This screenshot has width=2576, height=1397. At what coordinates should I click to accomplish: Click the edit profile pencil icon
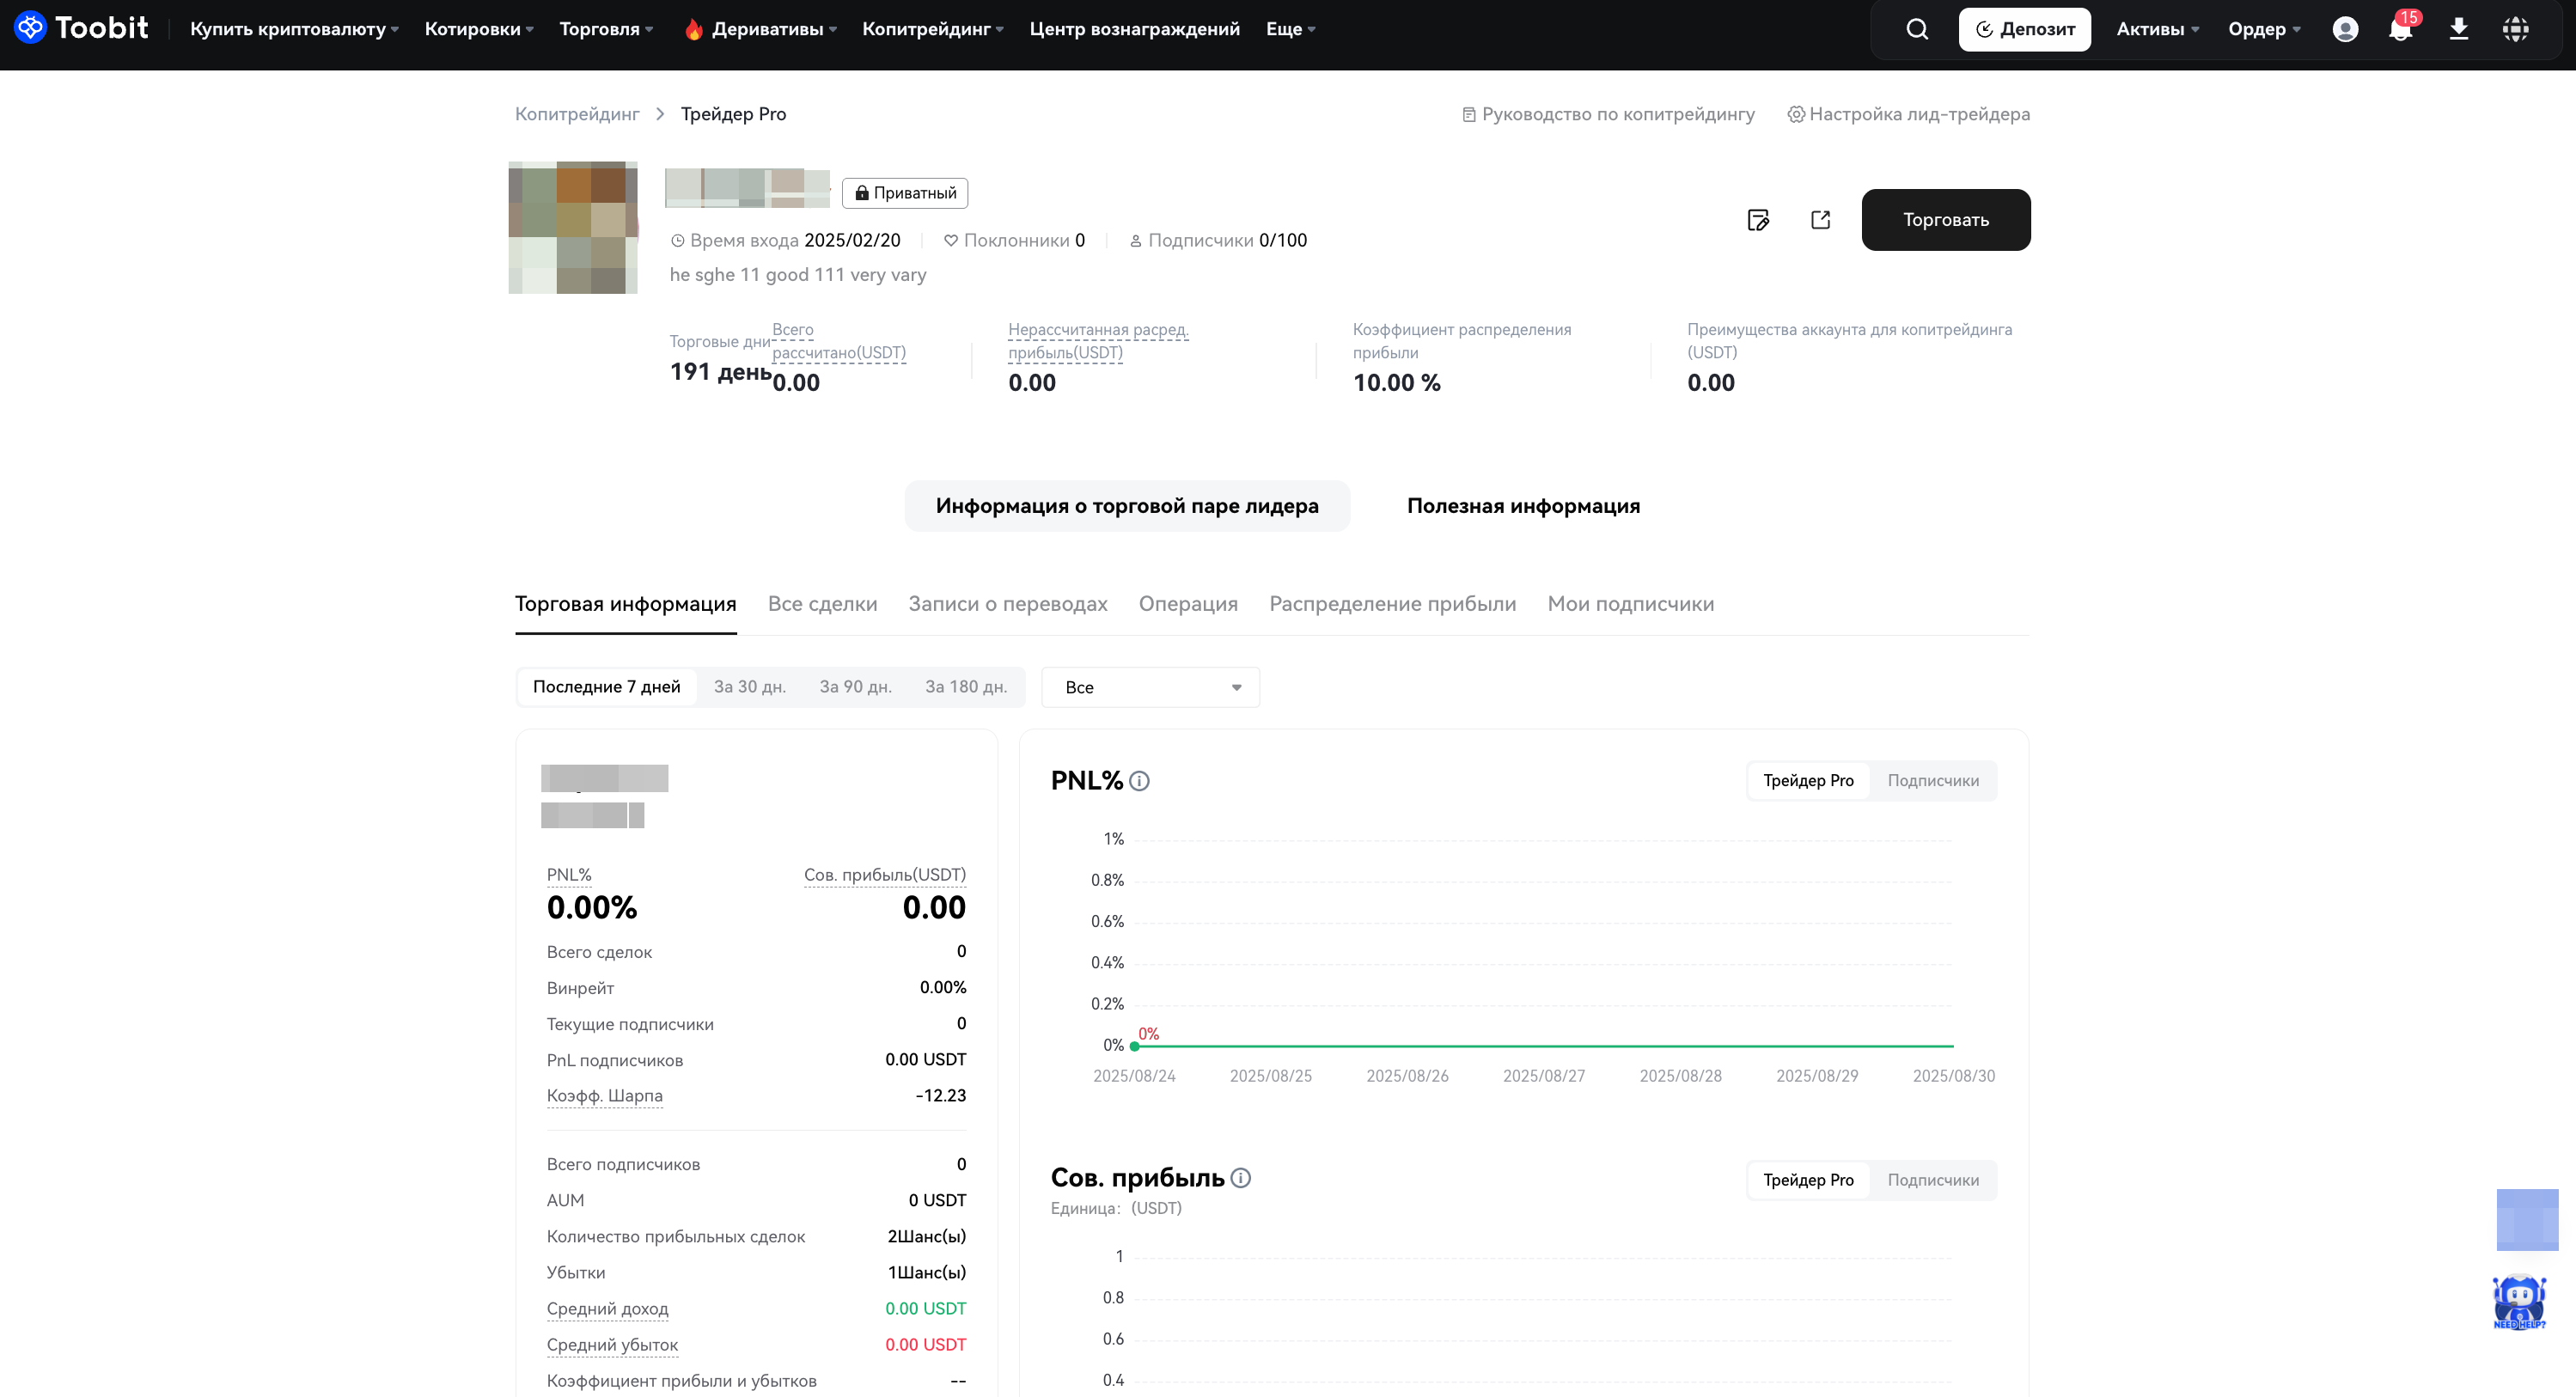click(x=1758, y=220)
